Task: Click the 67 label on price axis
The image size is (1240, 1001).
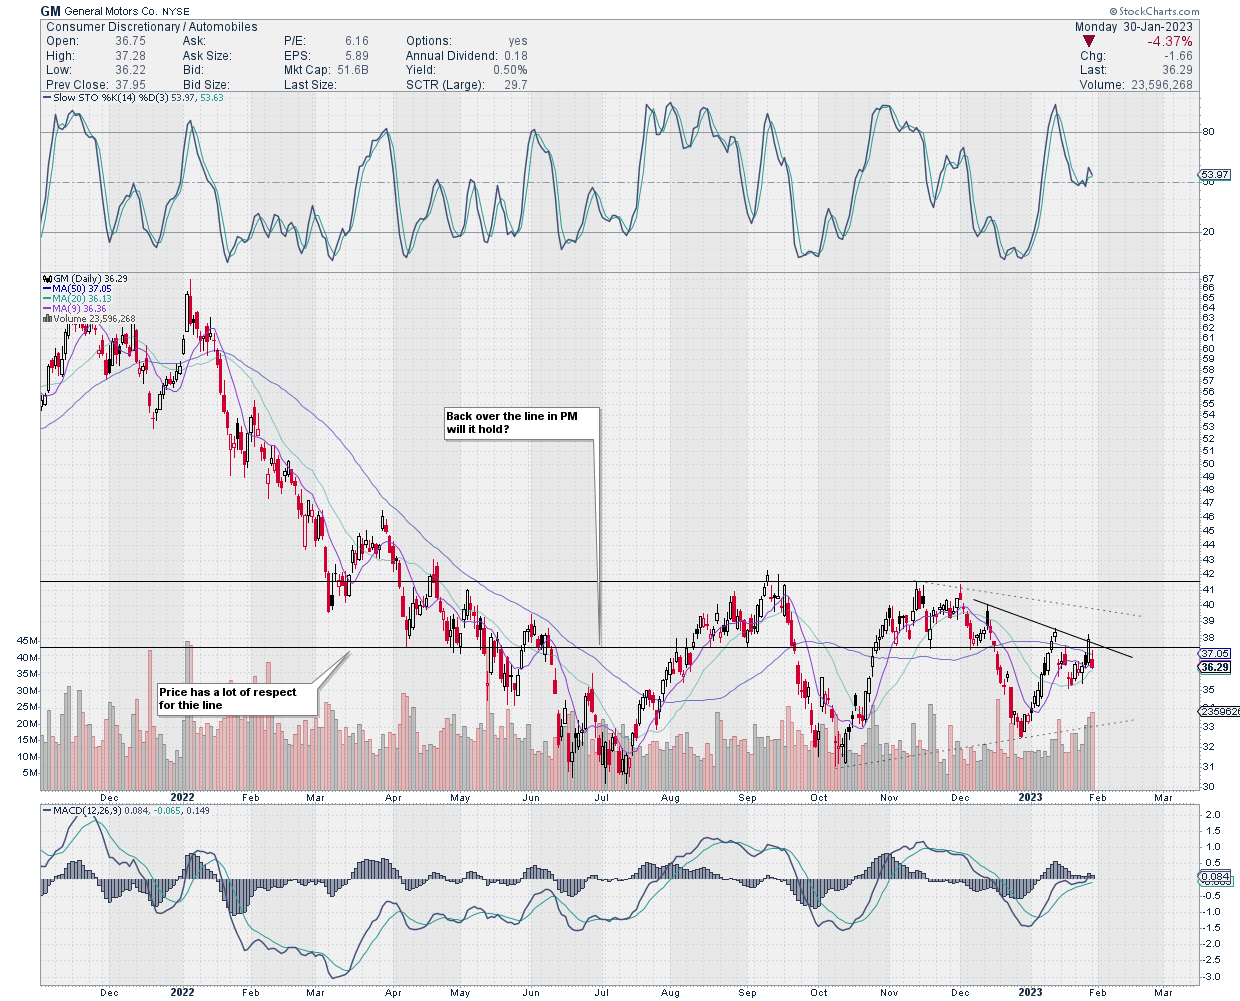Action: click(1209, 278)
